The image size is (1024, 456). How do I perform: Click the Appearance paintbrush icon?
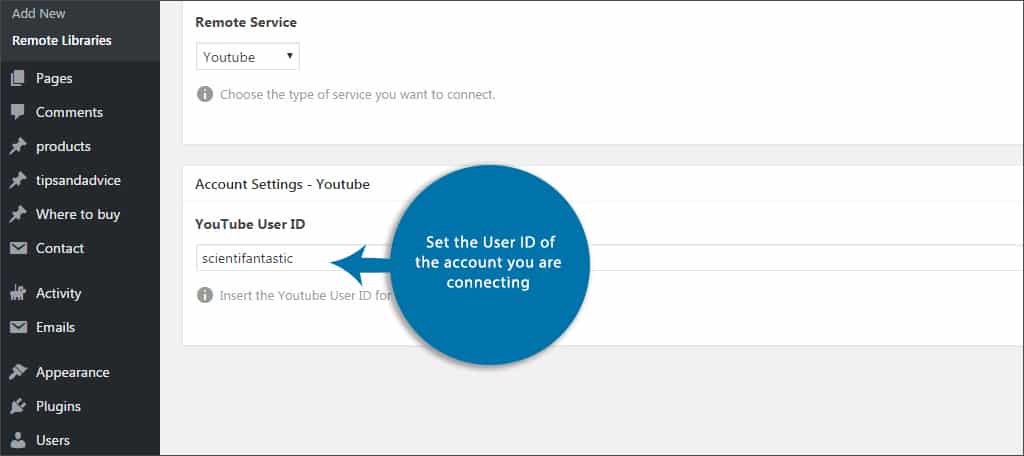coord(18,372)
